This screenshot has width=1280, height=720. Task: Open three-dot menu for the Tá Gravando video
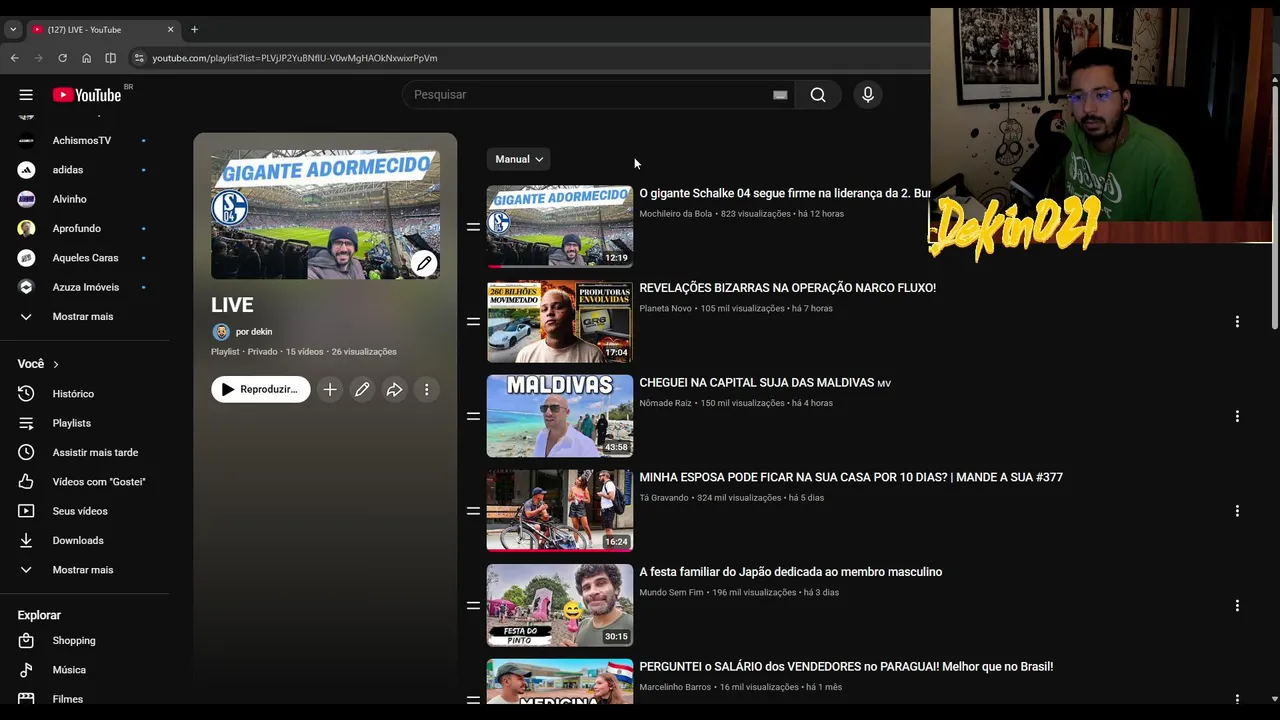(x=1237, y=511)
